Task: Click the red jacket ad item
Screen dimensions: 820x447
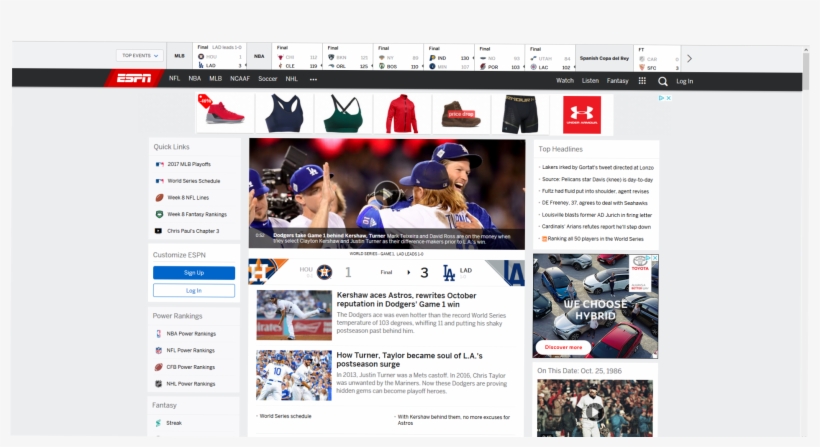Action: tap(402, 113)
